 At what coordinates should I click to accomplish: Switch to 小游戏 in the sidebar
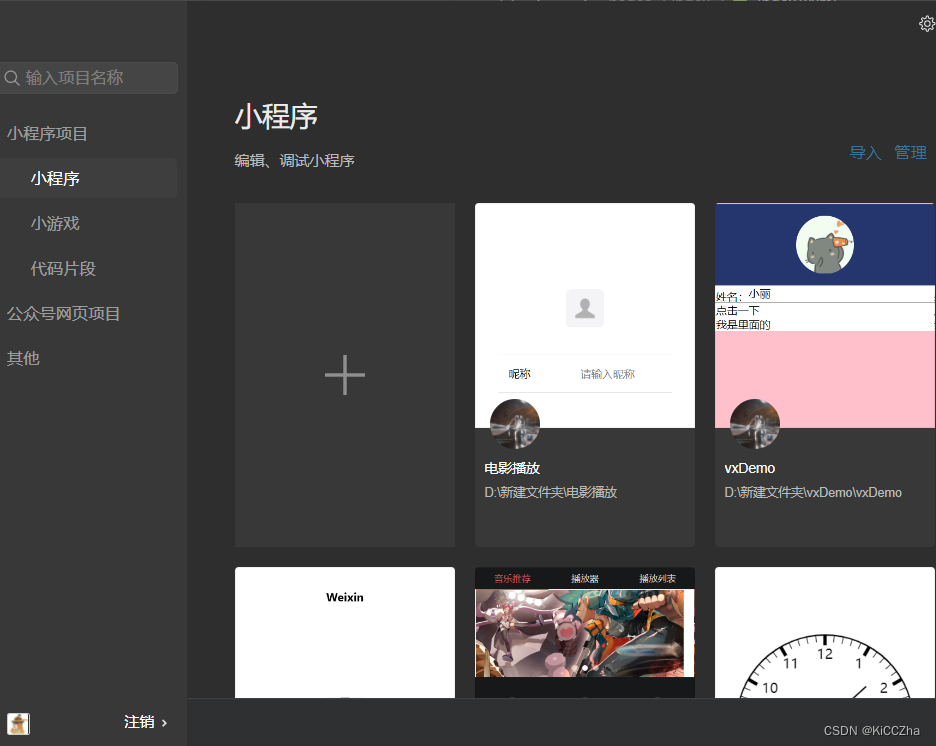click(55, 224)
